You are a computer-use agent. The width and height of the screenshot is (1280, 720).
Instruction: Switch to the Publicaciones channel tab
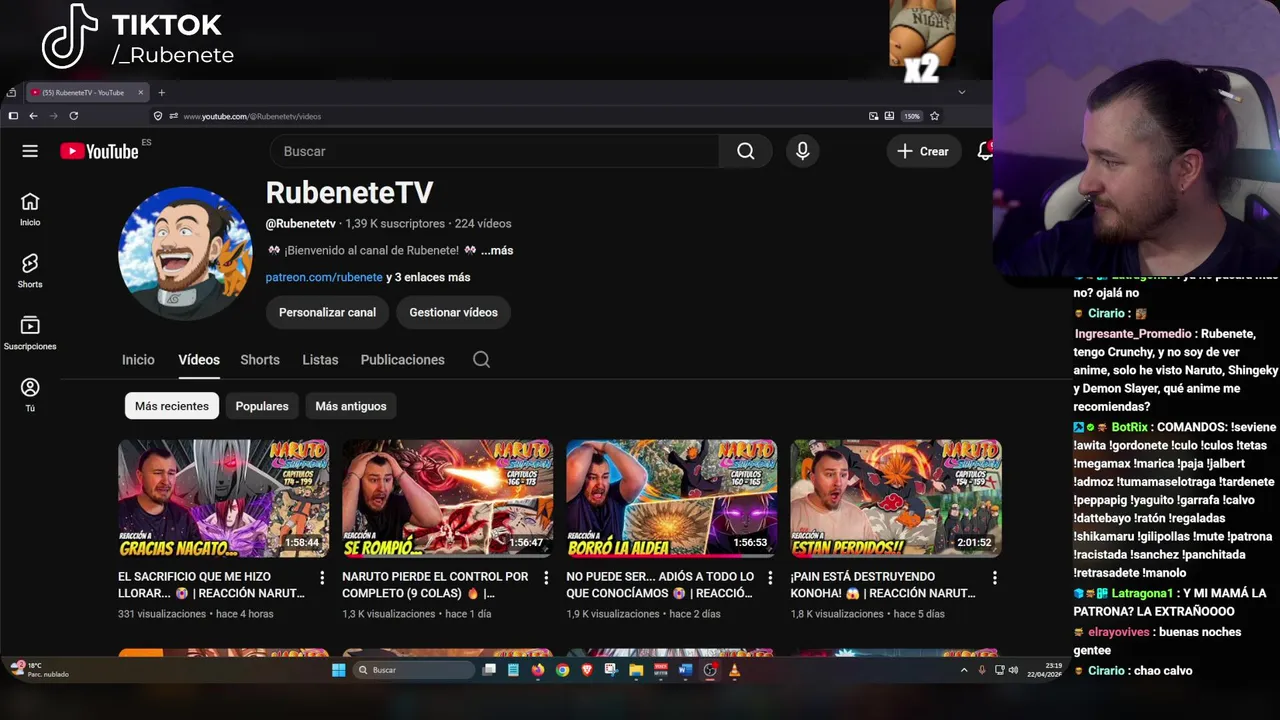tap(402, 359)
